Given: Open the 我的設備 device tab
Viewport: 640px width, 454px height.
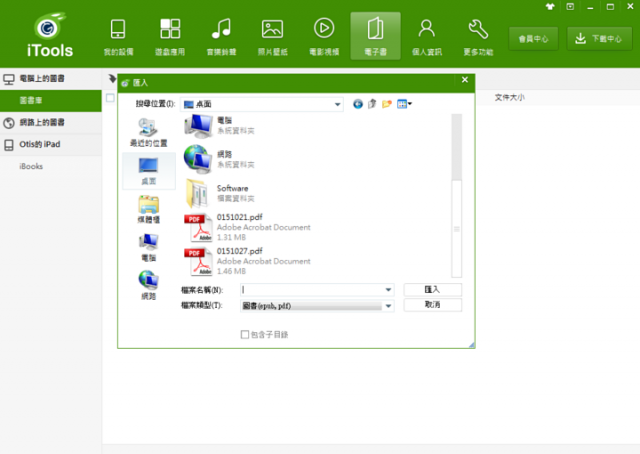Looking at the screenshot, I should coord(118,37).
